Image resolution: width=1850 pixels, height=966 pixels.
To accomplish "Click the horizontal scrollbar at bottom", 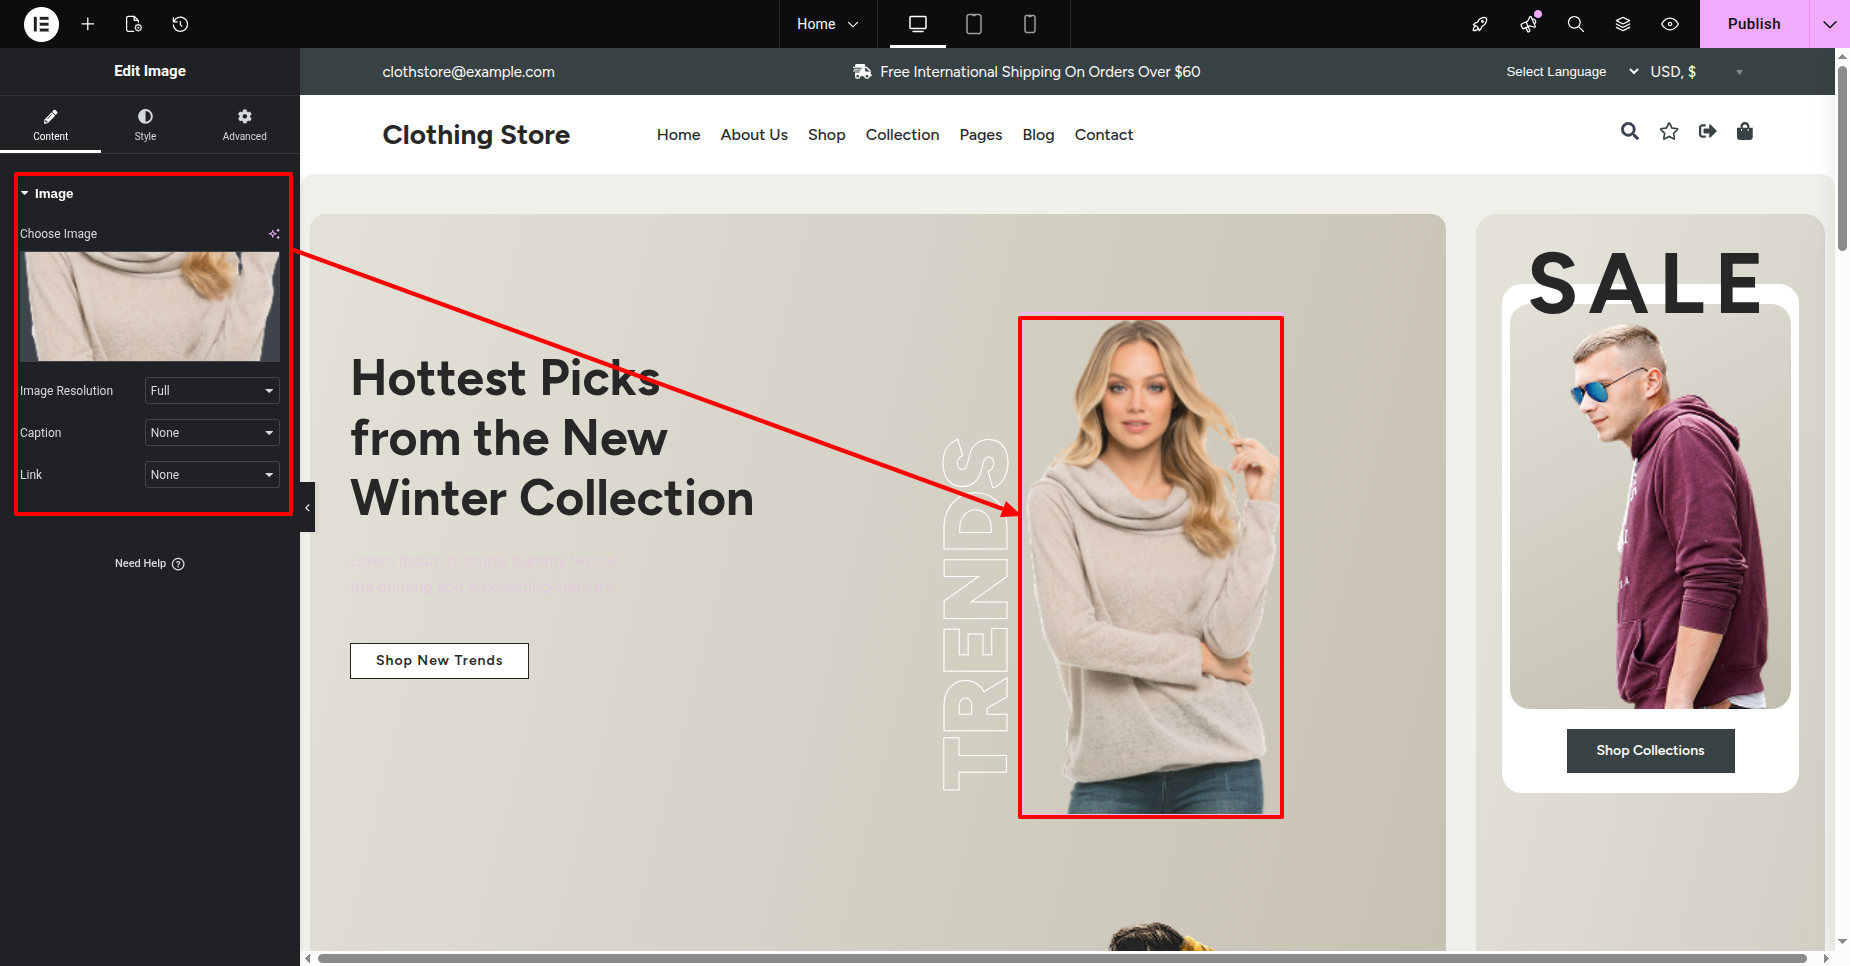I will (x=1060, y=958).
